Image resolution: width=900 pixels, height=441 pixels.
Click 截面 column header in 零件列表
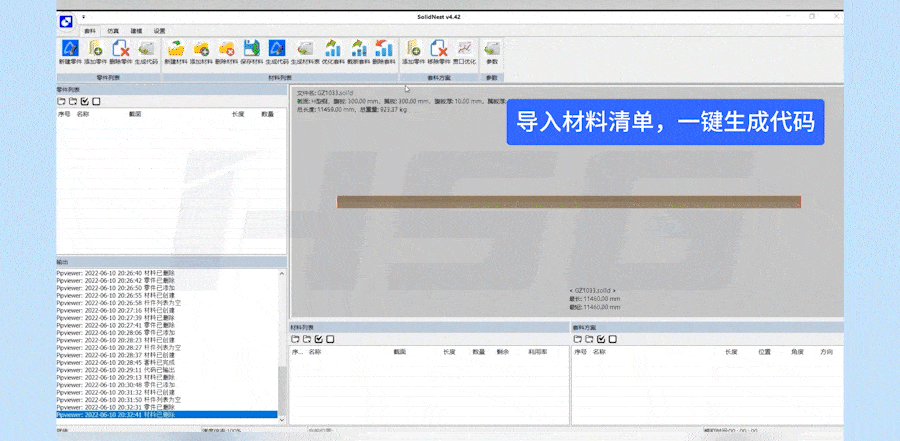click(135, 114)
